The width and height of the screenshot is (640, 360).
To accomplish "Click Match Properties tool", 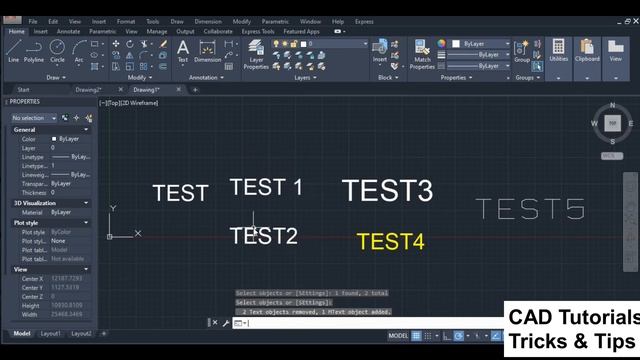I will pyautogui.click(x=422, y=54).
